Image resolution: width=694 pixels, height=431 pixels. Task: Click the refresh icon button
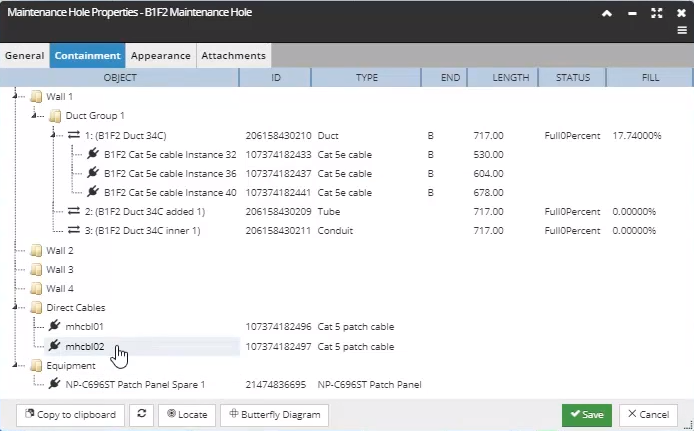(x=142, y=415)
